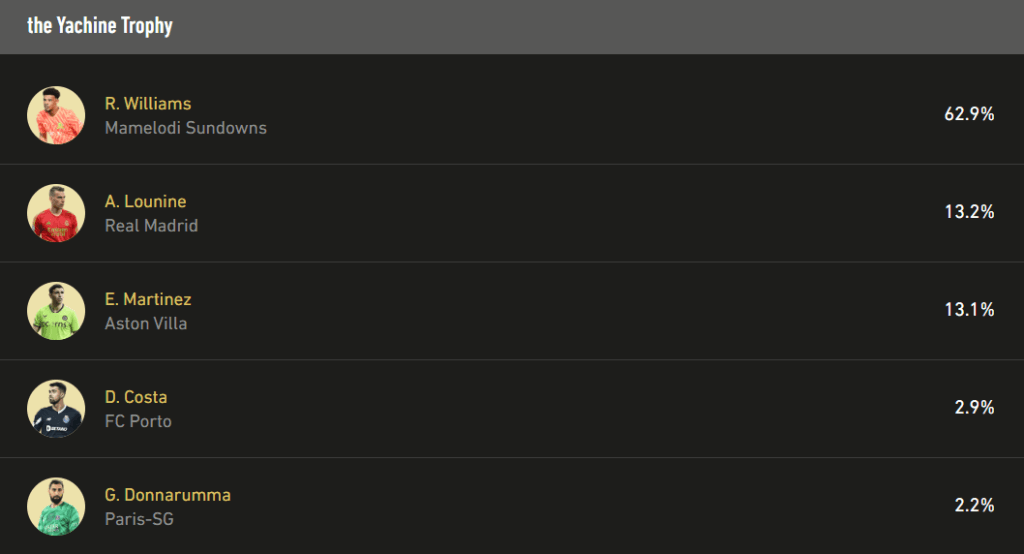Click the Real Madrid club label

152,226
